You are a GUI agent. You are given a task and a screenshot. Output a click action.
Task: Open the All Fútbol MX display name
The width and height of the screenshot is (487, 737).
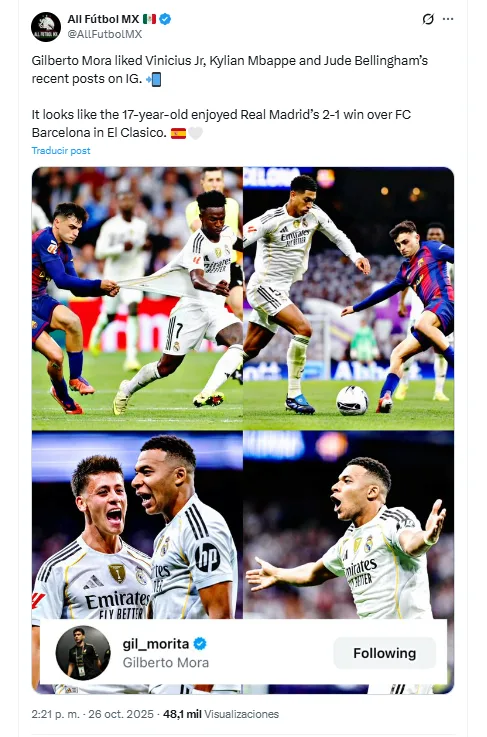[103, 19]
